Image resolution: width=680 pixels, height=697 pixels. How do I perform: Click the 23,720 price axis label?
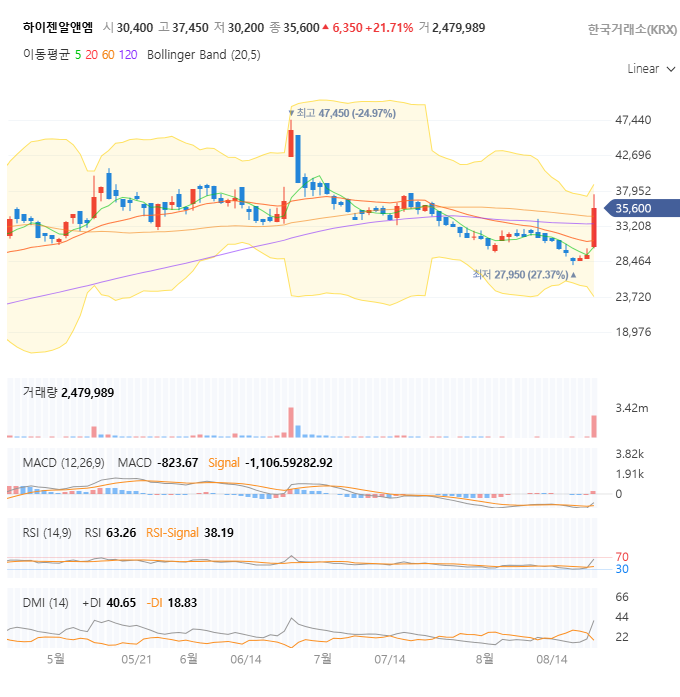coord(633,297)
